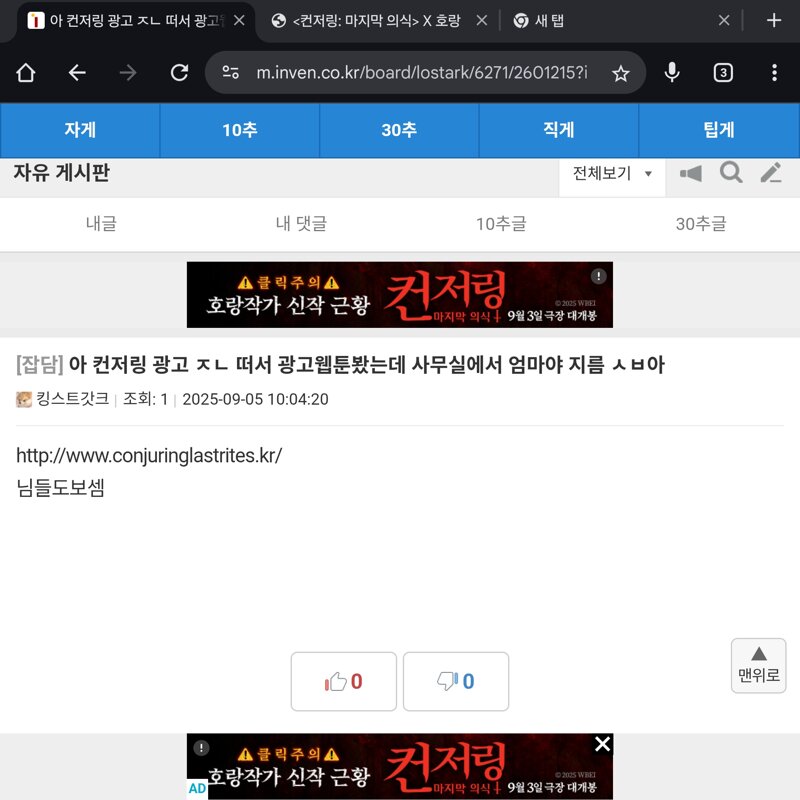Start voice search with the microphone
This screenshot has width=800, height=800.
pyautogui.click(x=672, y=72)
